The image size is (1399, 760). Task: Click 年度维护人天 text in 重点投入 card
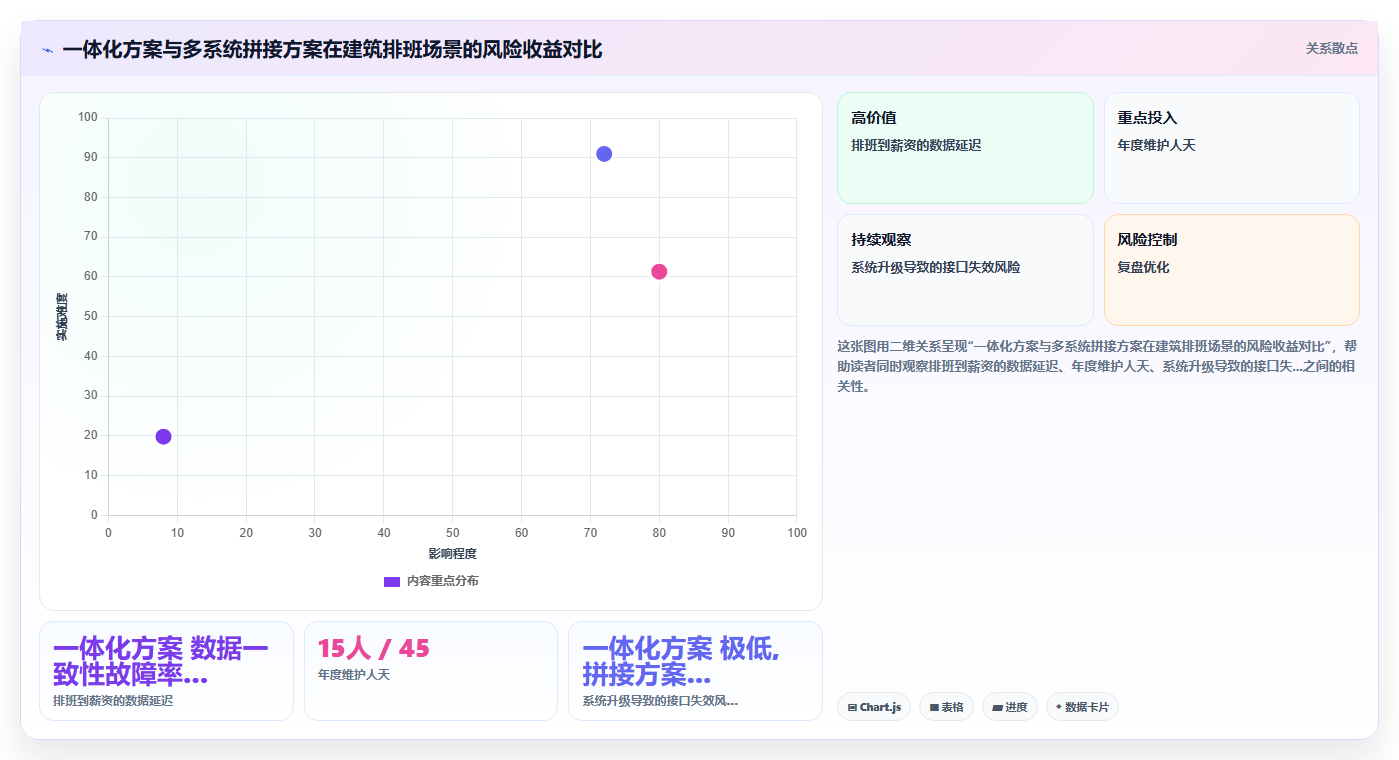(1156, 146)
